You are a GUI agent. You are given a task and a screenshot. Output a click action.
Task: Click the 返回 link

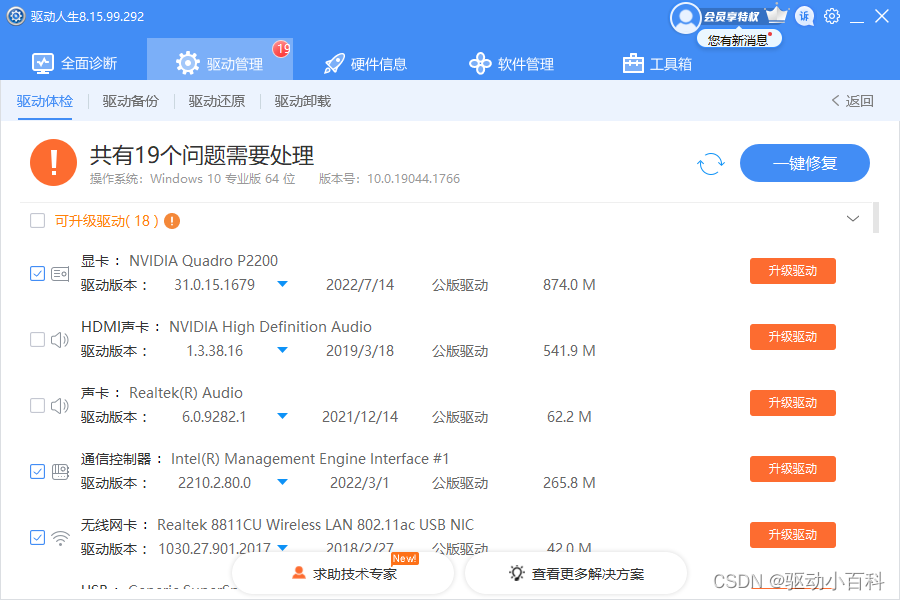pyautogui.click(x=859, y=101)
